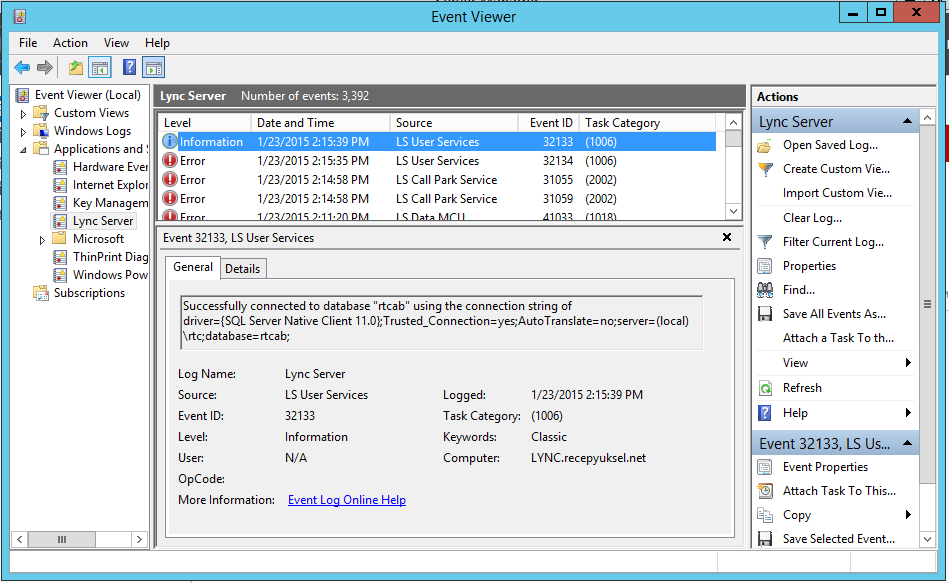Click the Hardware Events log icon
The height and width of the screenshot is (583, 949).
pyautogui.click(x=60, y=167)
